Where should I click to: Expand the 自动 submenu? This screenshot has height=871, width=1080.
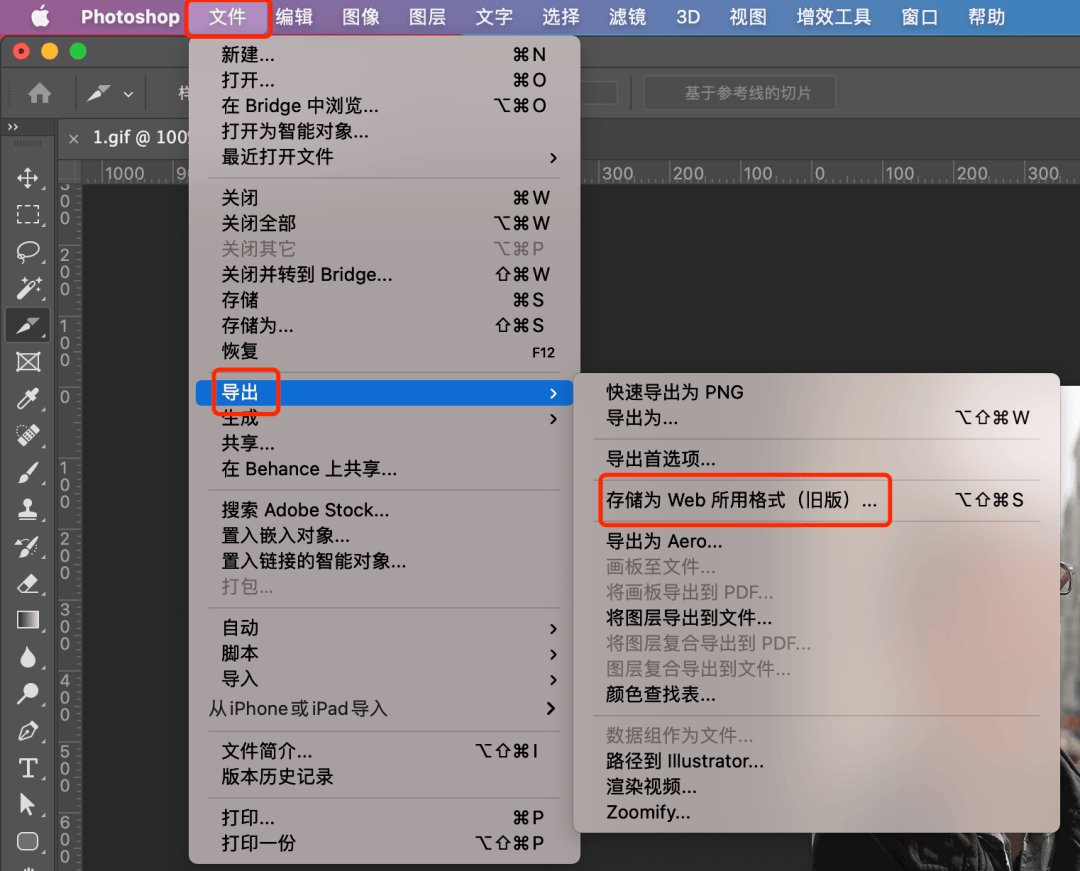point(386,628)
